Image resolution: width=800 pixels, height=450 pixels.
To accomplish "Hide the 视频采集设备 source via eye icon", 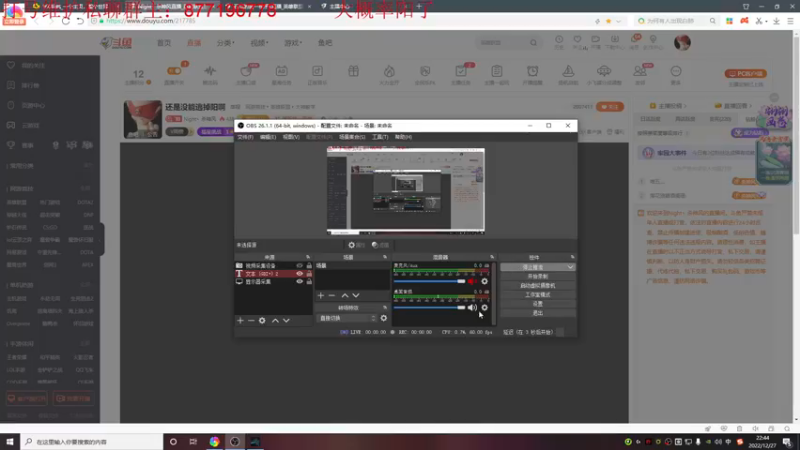I will tap(299, 266).
